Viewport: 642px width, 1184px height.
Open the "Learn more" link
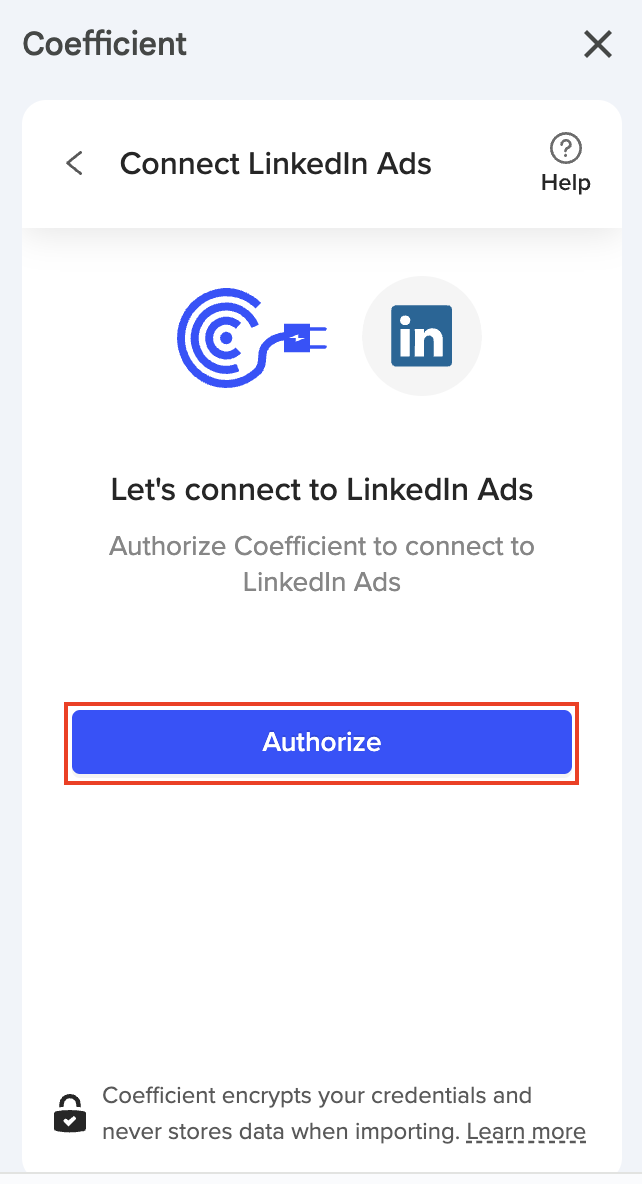point(526,1132)
